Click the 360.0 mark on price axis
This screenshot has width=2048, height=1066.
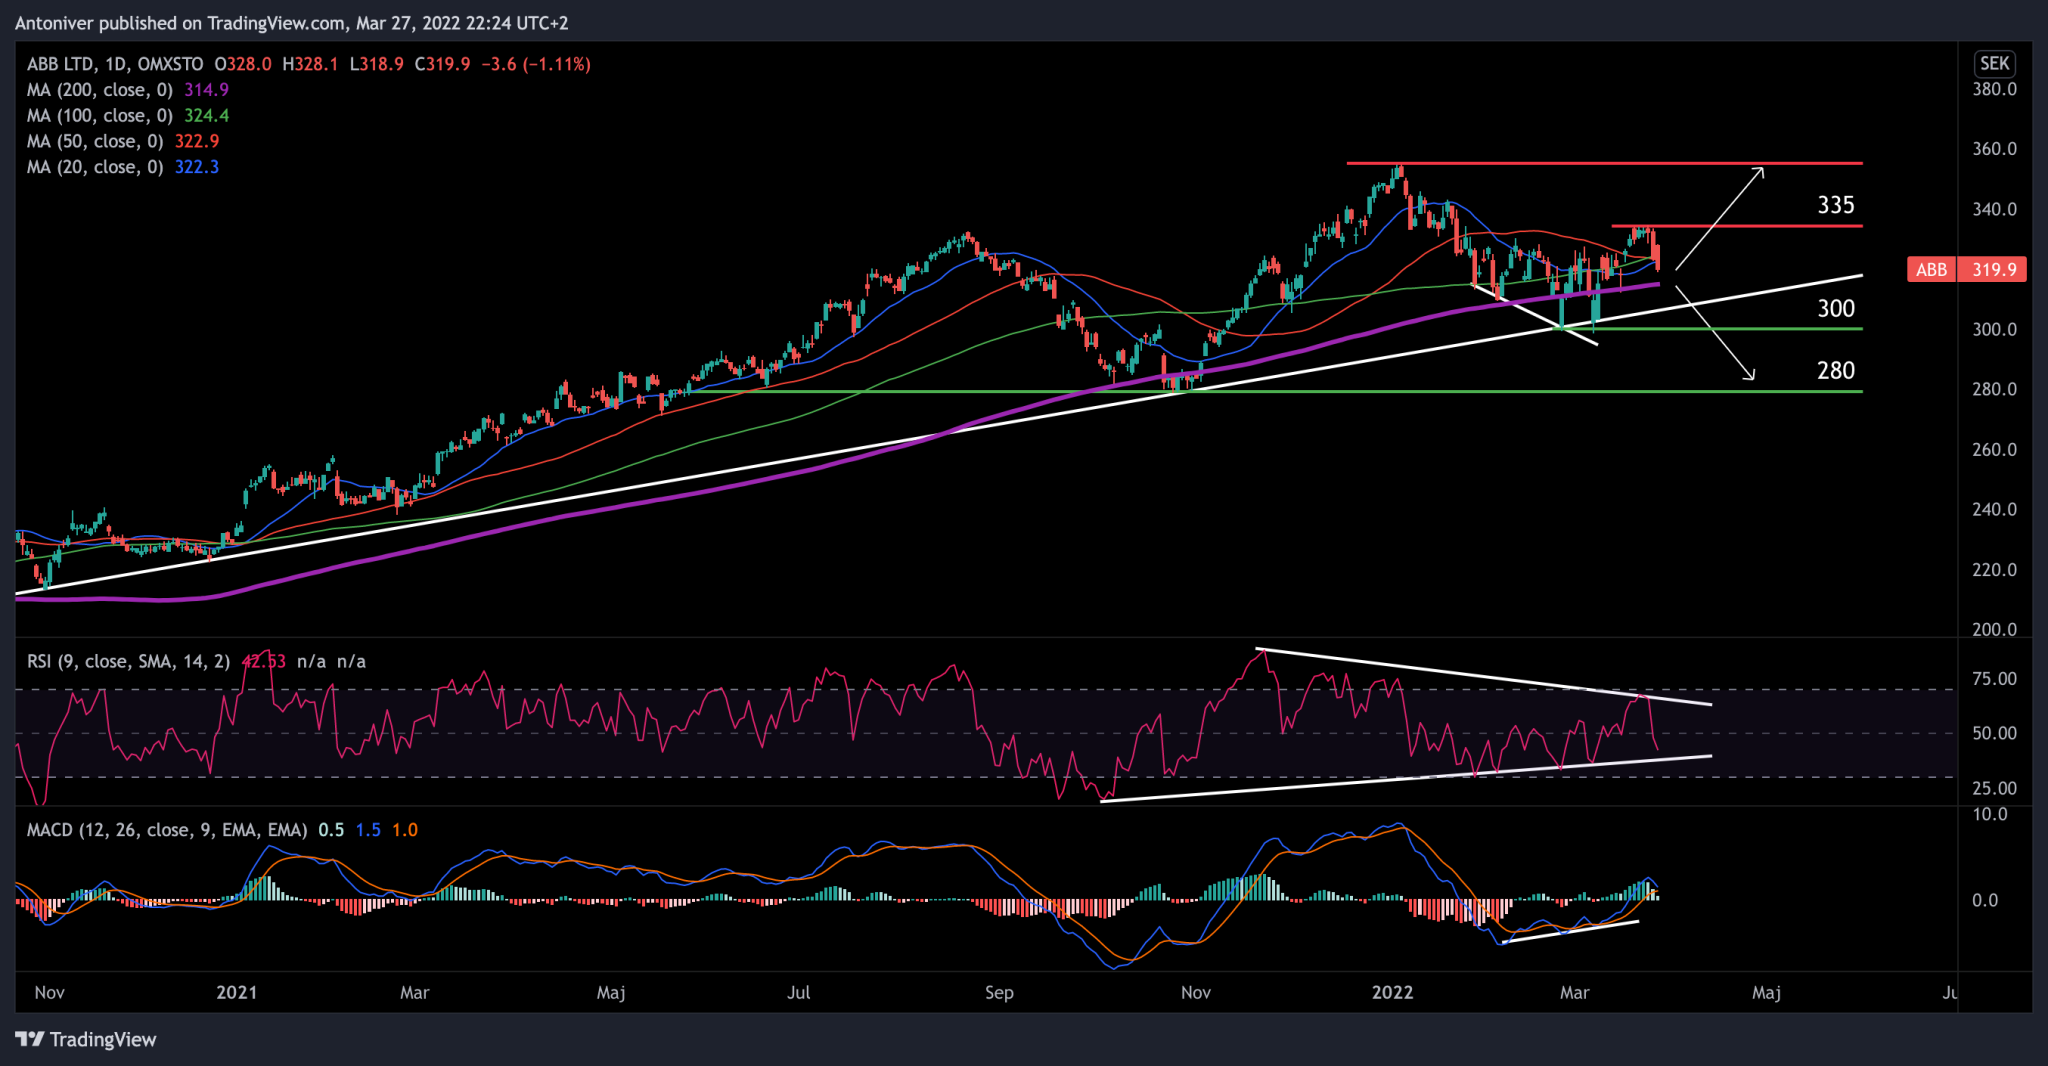tap(1994, 149)
